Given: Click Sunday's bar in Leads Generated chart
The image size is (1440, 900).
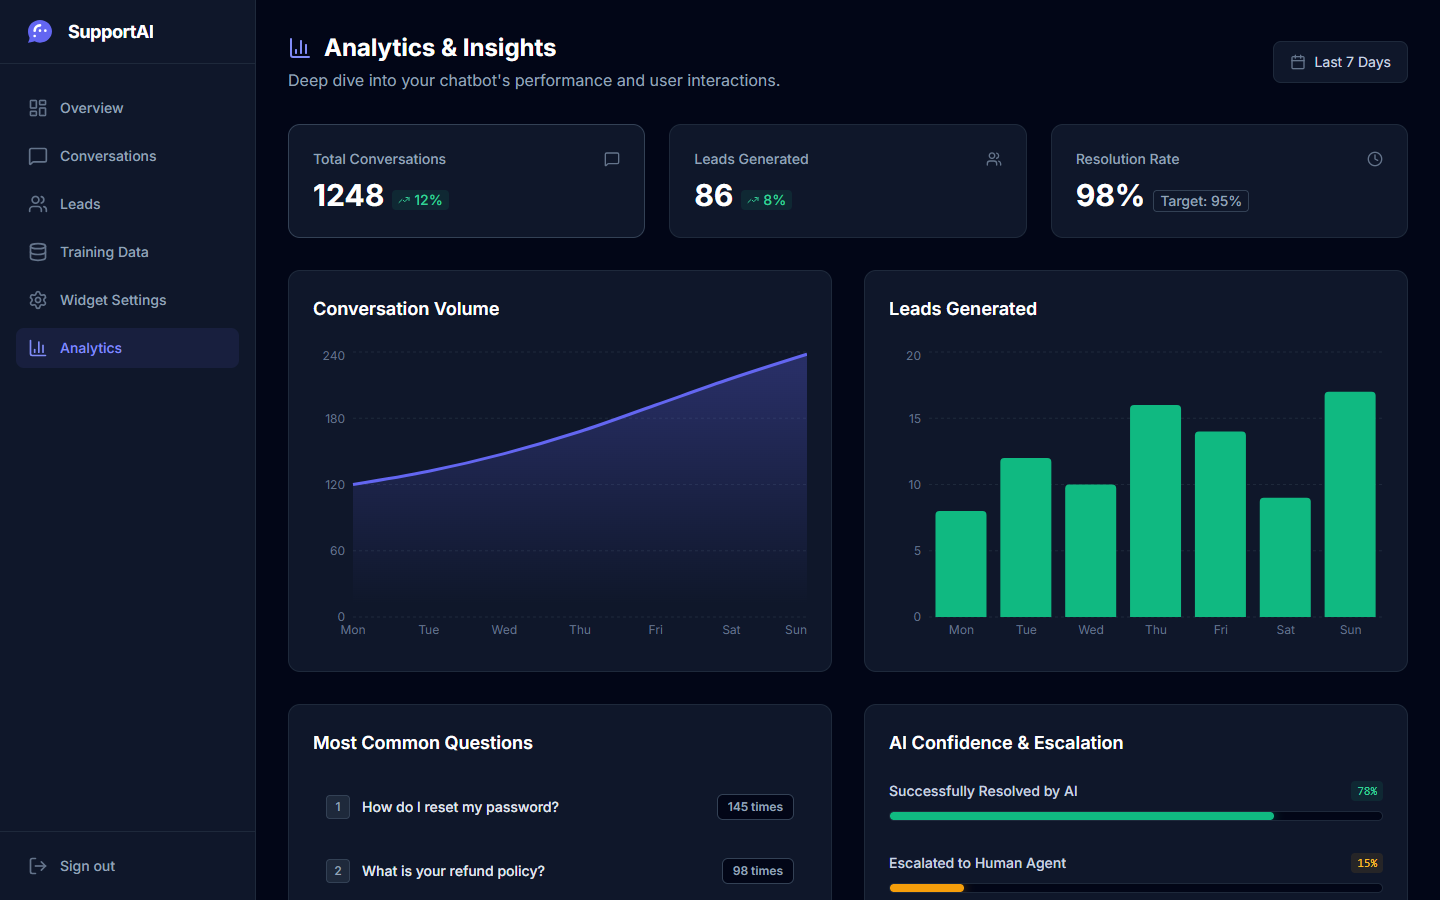Looking at the screenshot, I should click(x=1350, y=504).
